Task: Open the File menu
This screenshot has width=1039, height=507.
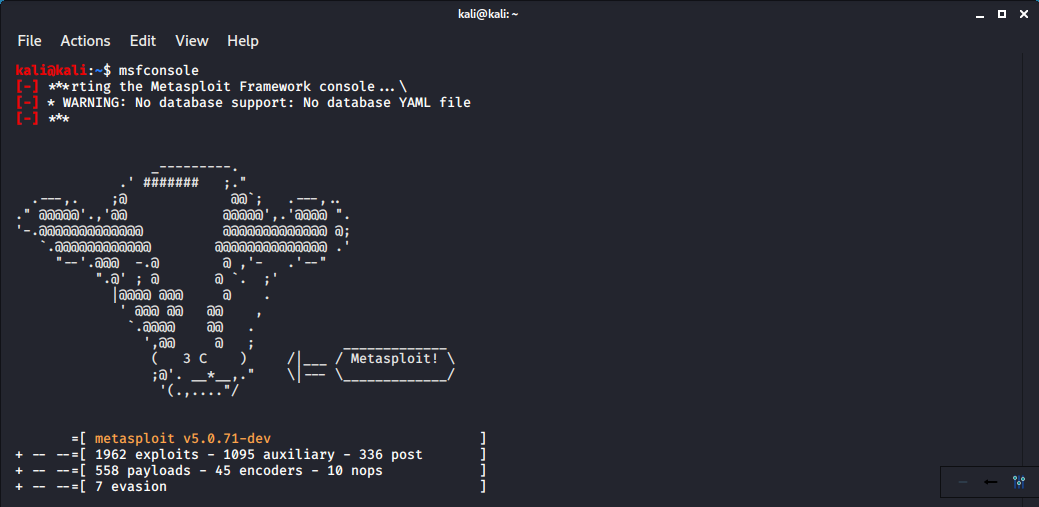Action: coord(29,41)
